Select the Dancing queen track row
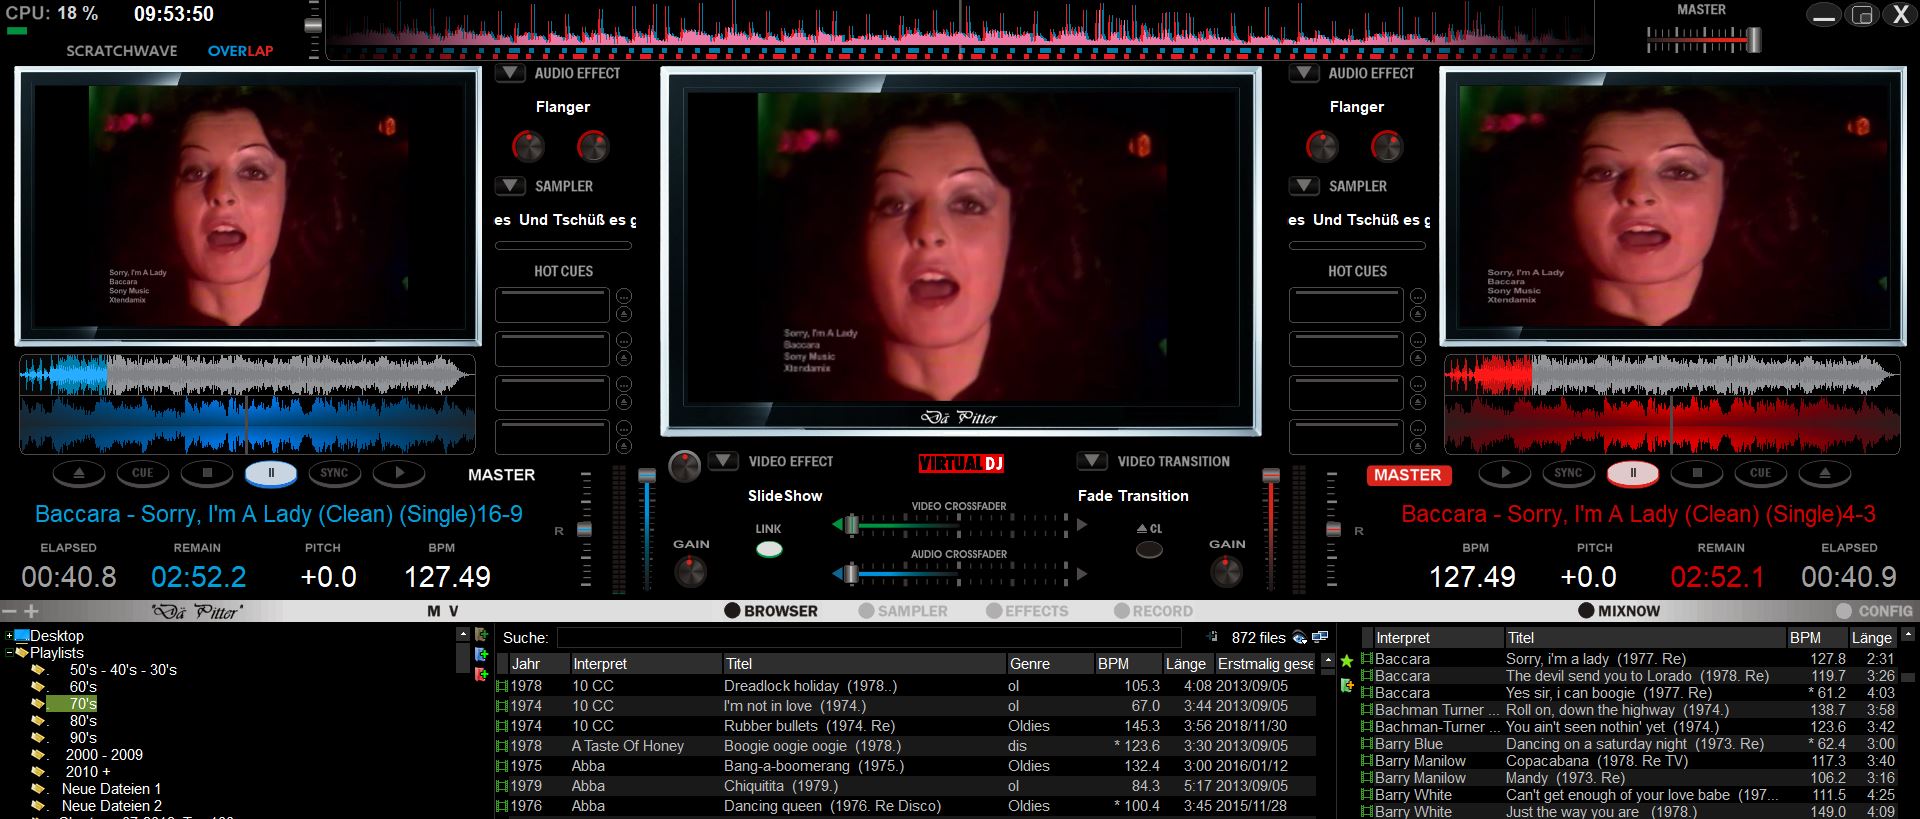 pos(908,806)
